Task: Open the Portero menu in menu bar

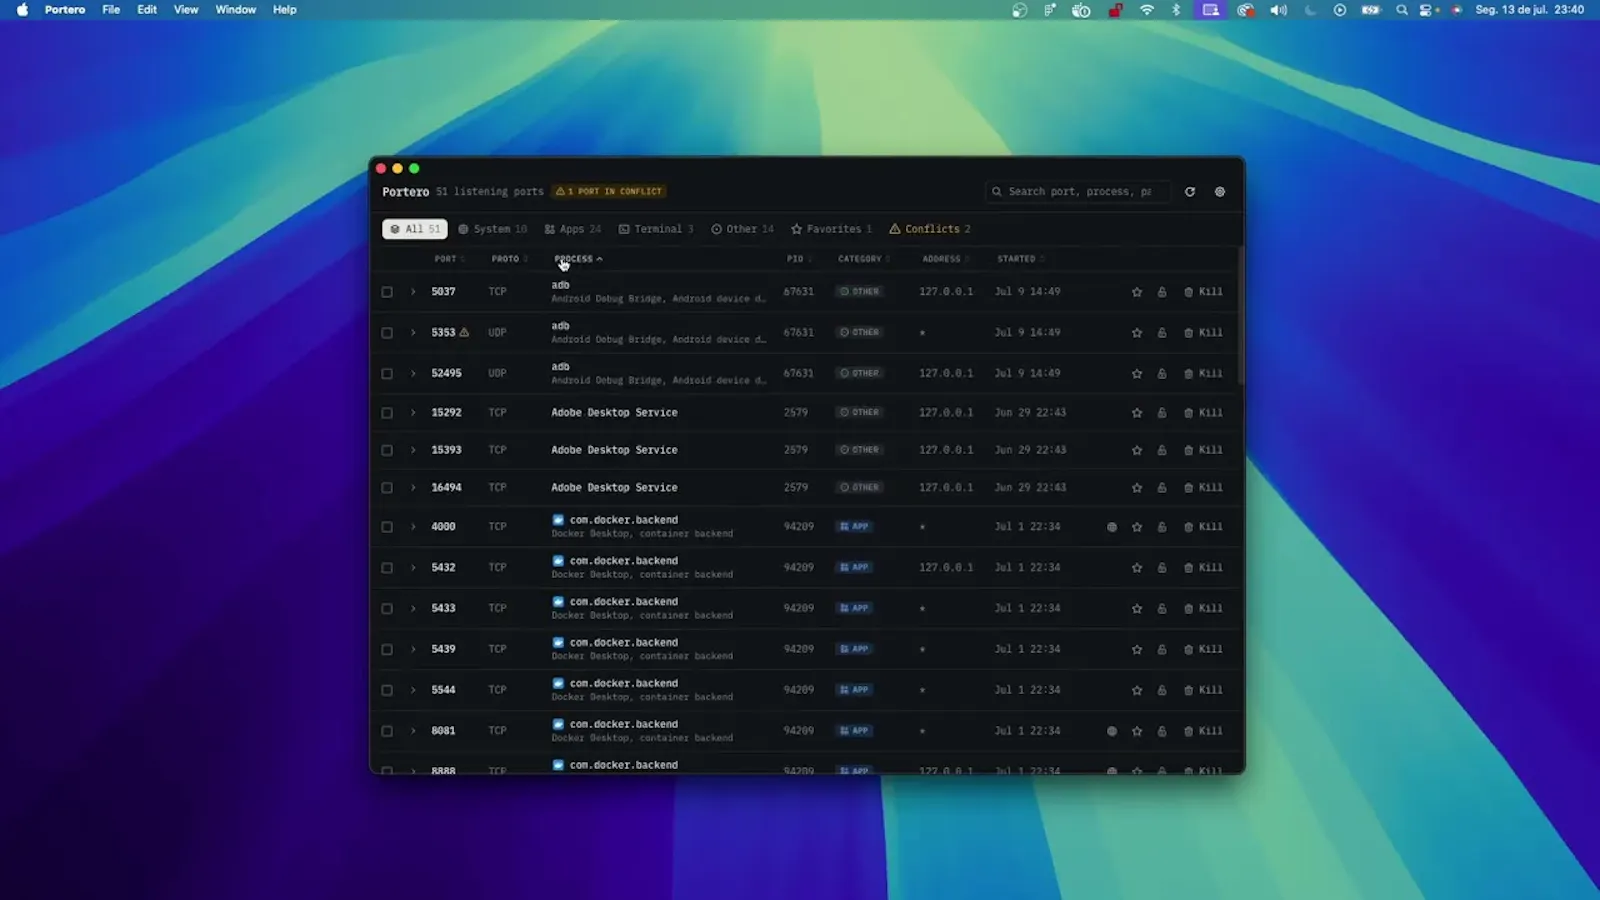Action: [x=65, y=10]
